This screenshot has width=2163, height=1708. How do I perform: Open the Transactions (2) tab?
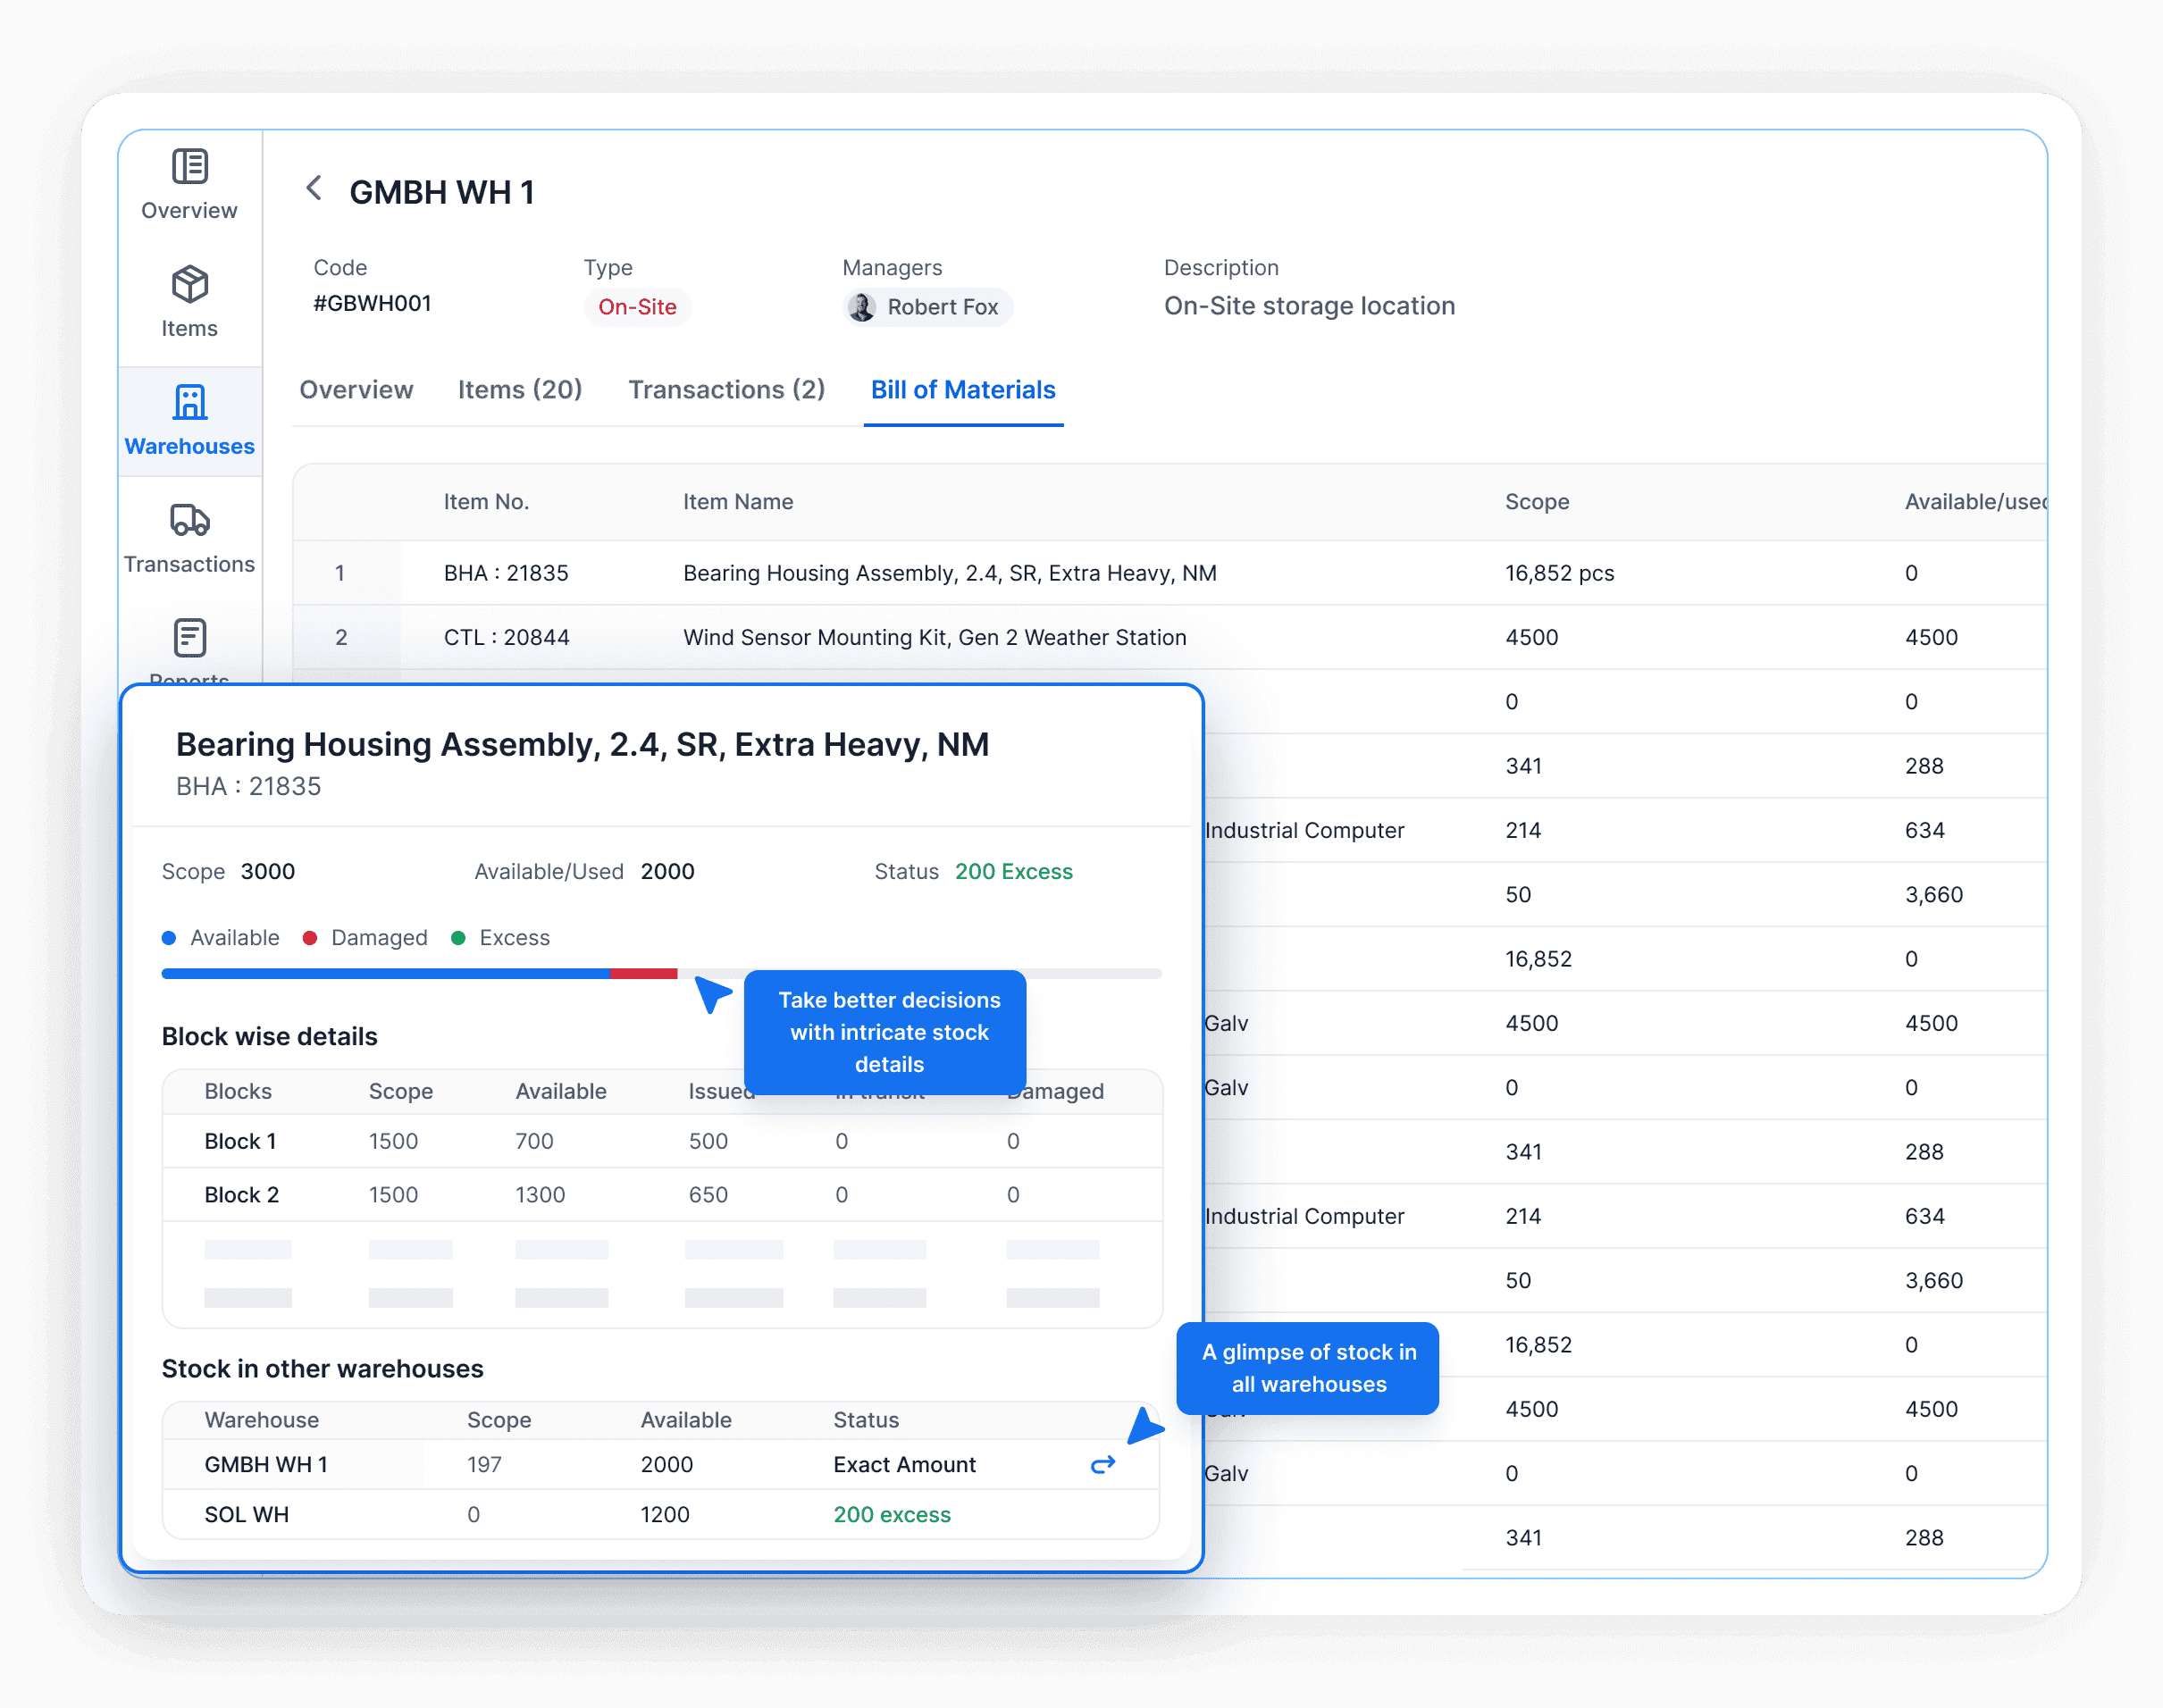[x=726, y=390]
